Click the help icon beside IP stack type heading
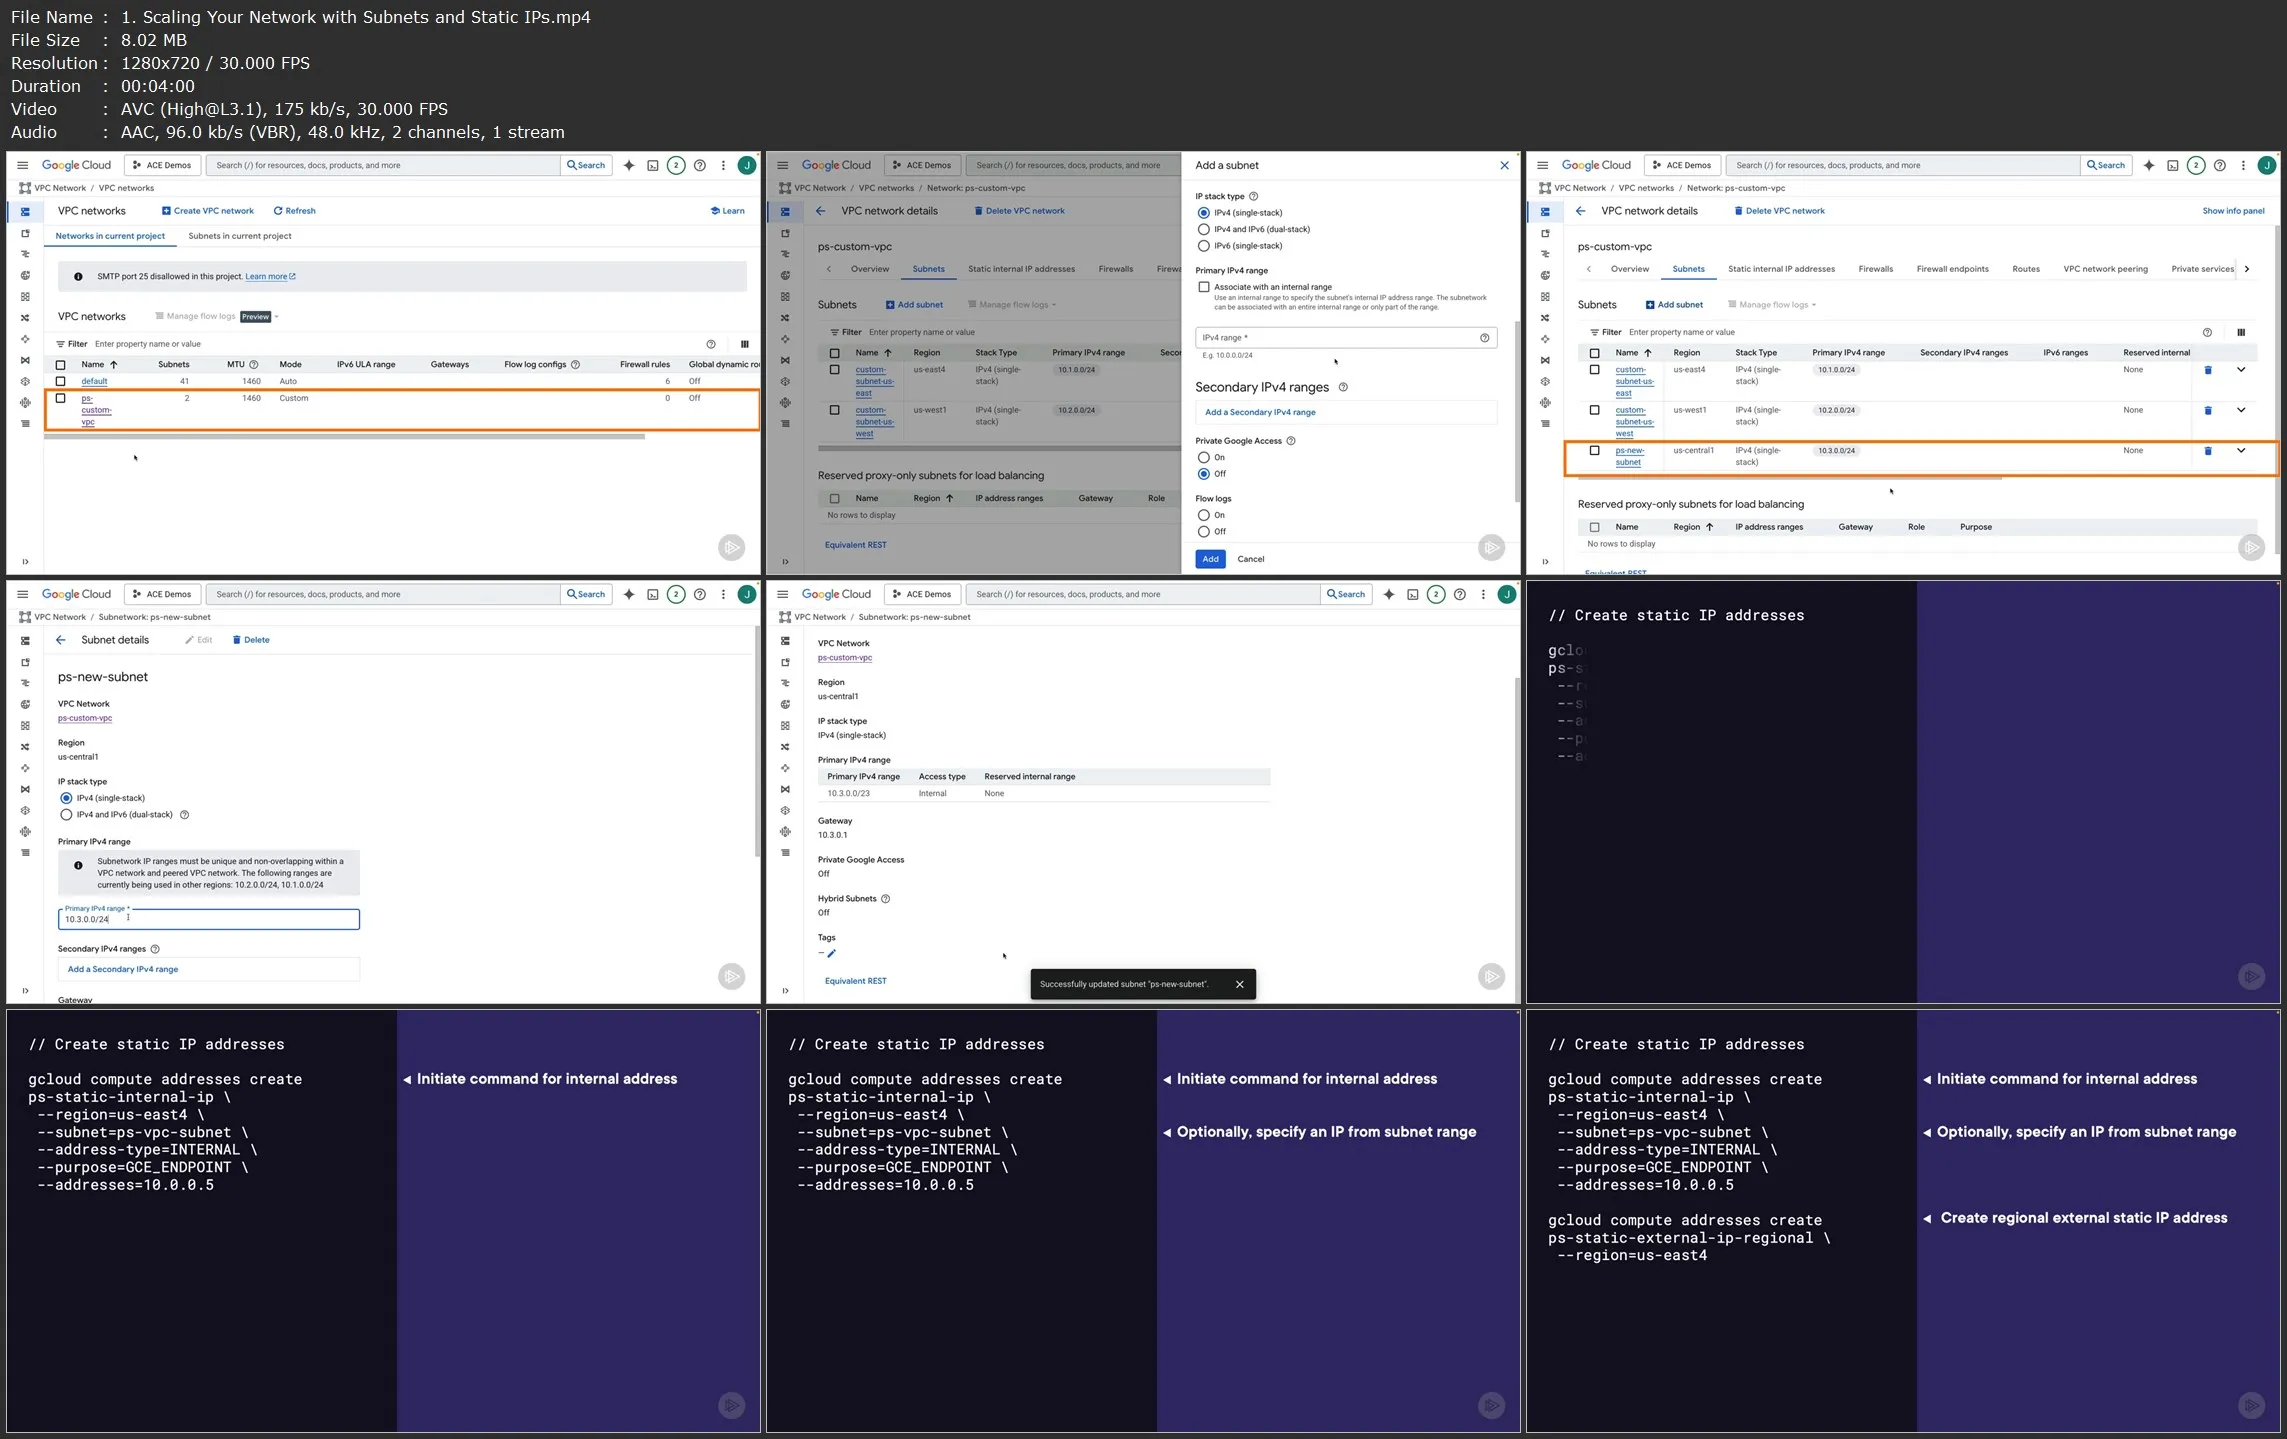 1253,197
